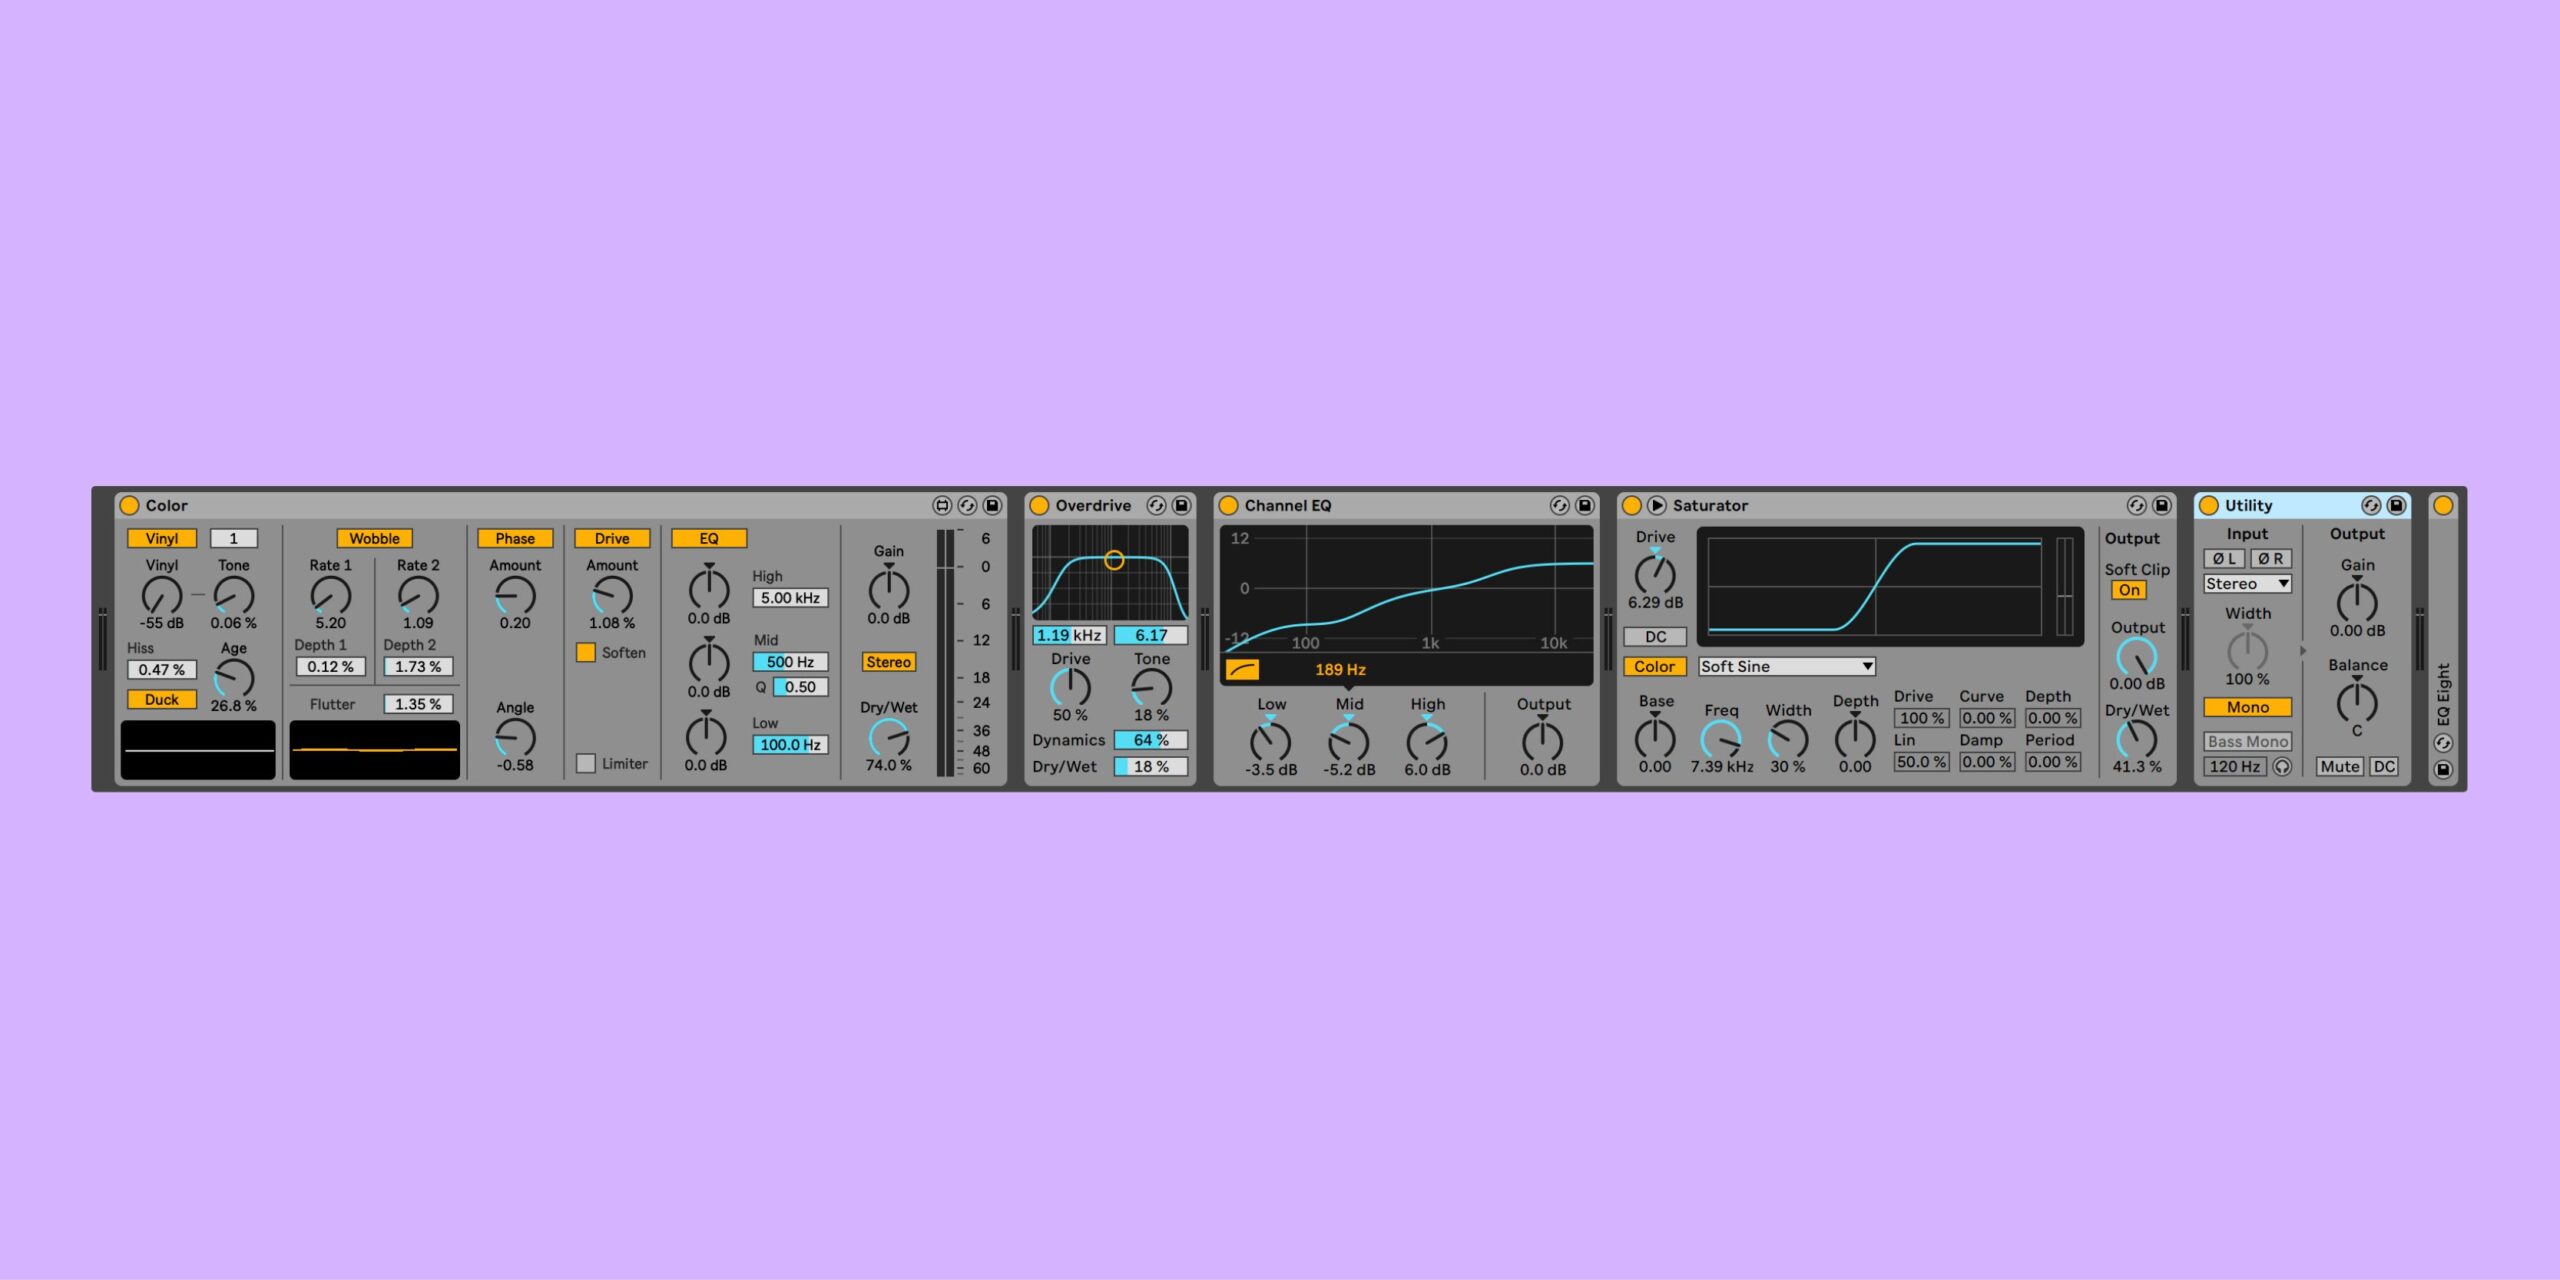Screen dimensions: 2560x1280
Task: Click the Utility hot-swap preset icon
Action: click(x=2370, y=506)
